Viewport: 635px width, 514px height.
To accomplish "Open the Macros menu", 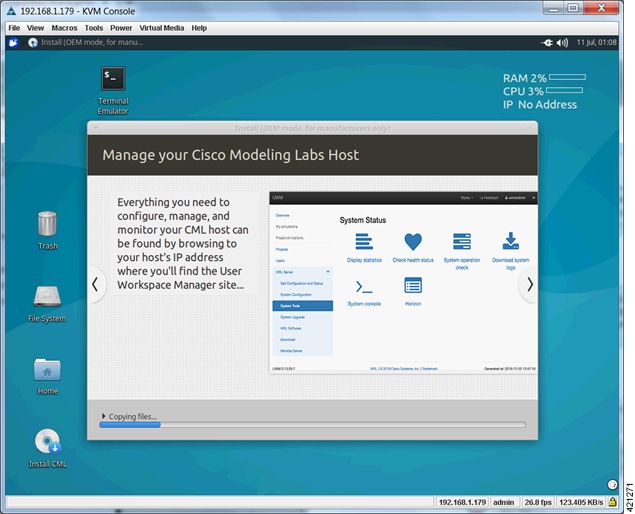I will click(x=64, y=28).
